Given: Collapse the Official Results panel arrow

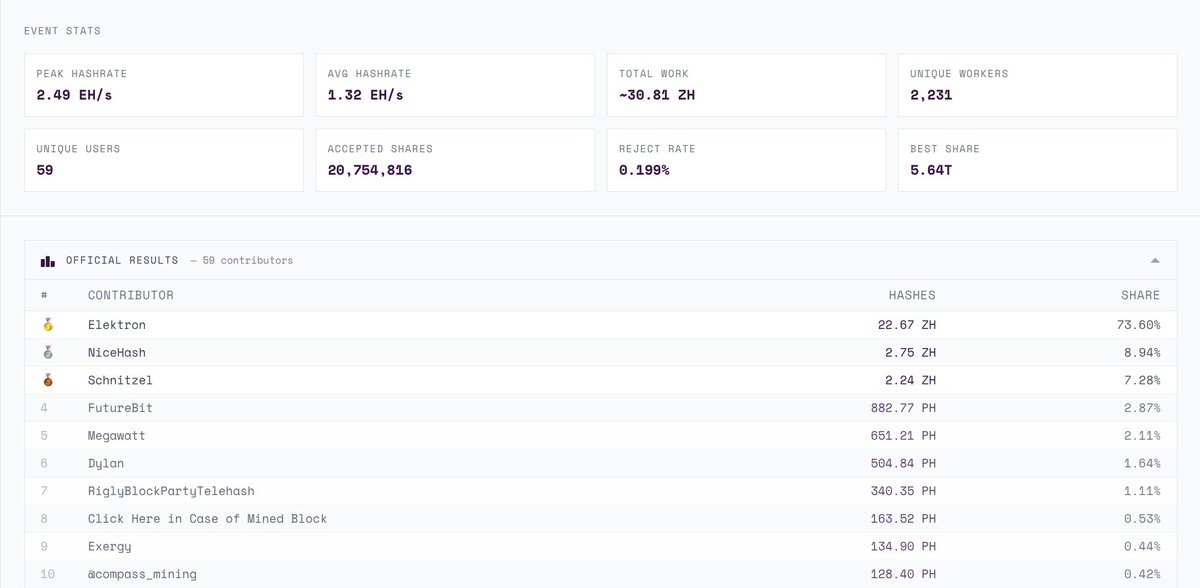Looking at the screenshot, I should pyautogui.click(x=1155, y=260).
